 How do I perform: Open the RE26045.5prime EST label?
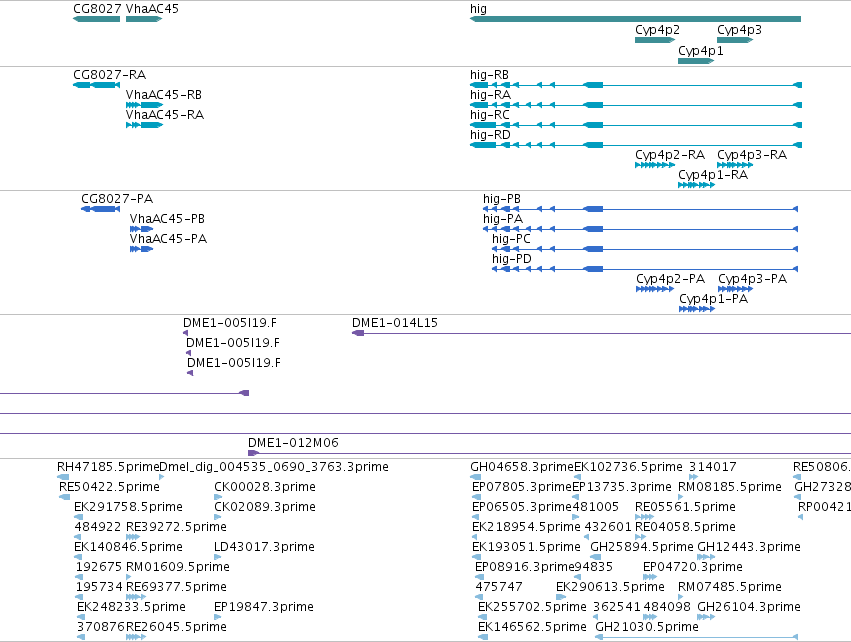[x=176, y=627]
